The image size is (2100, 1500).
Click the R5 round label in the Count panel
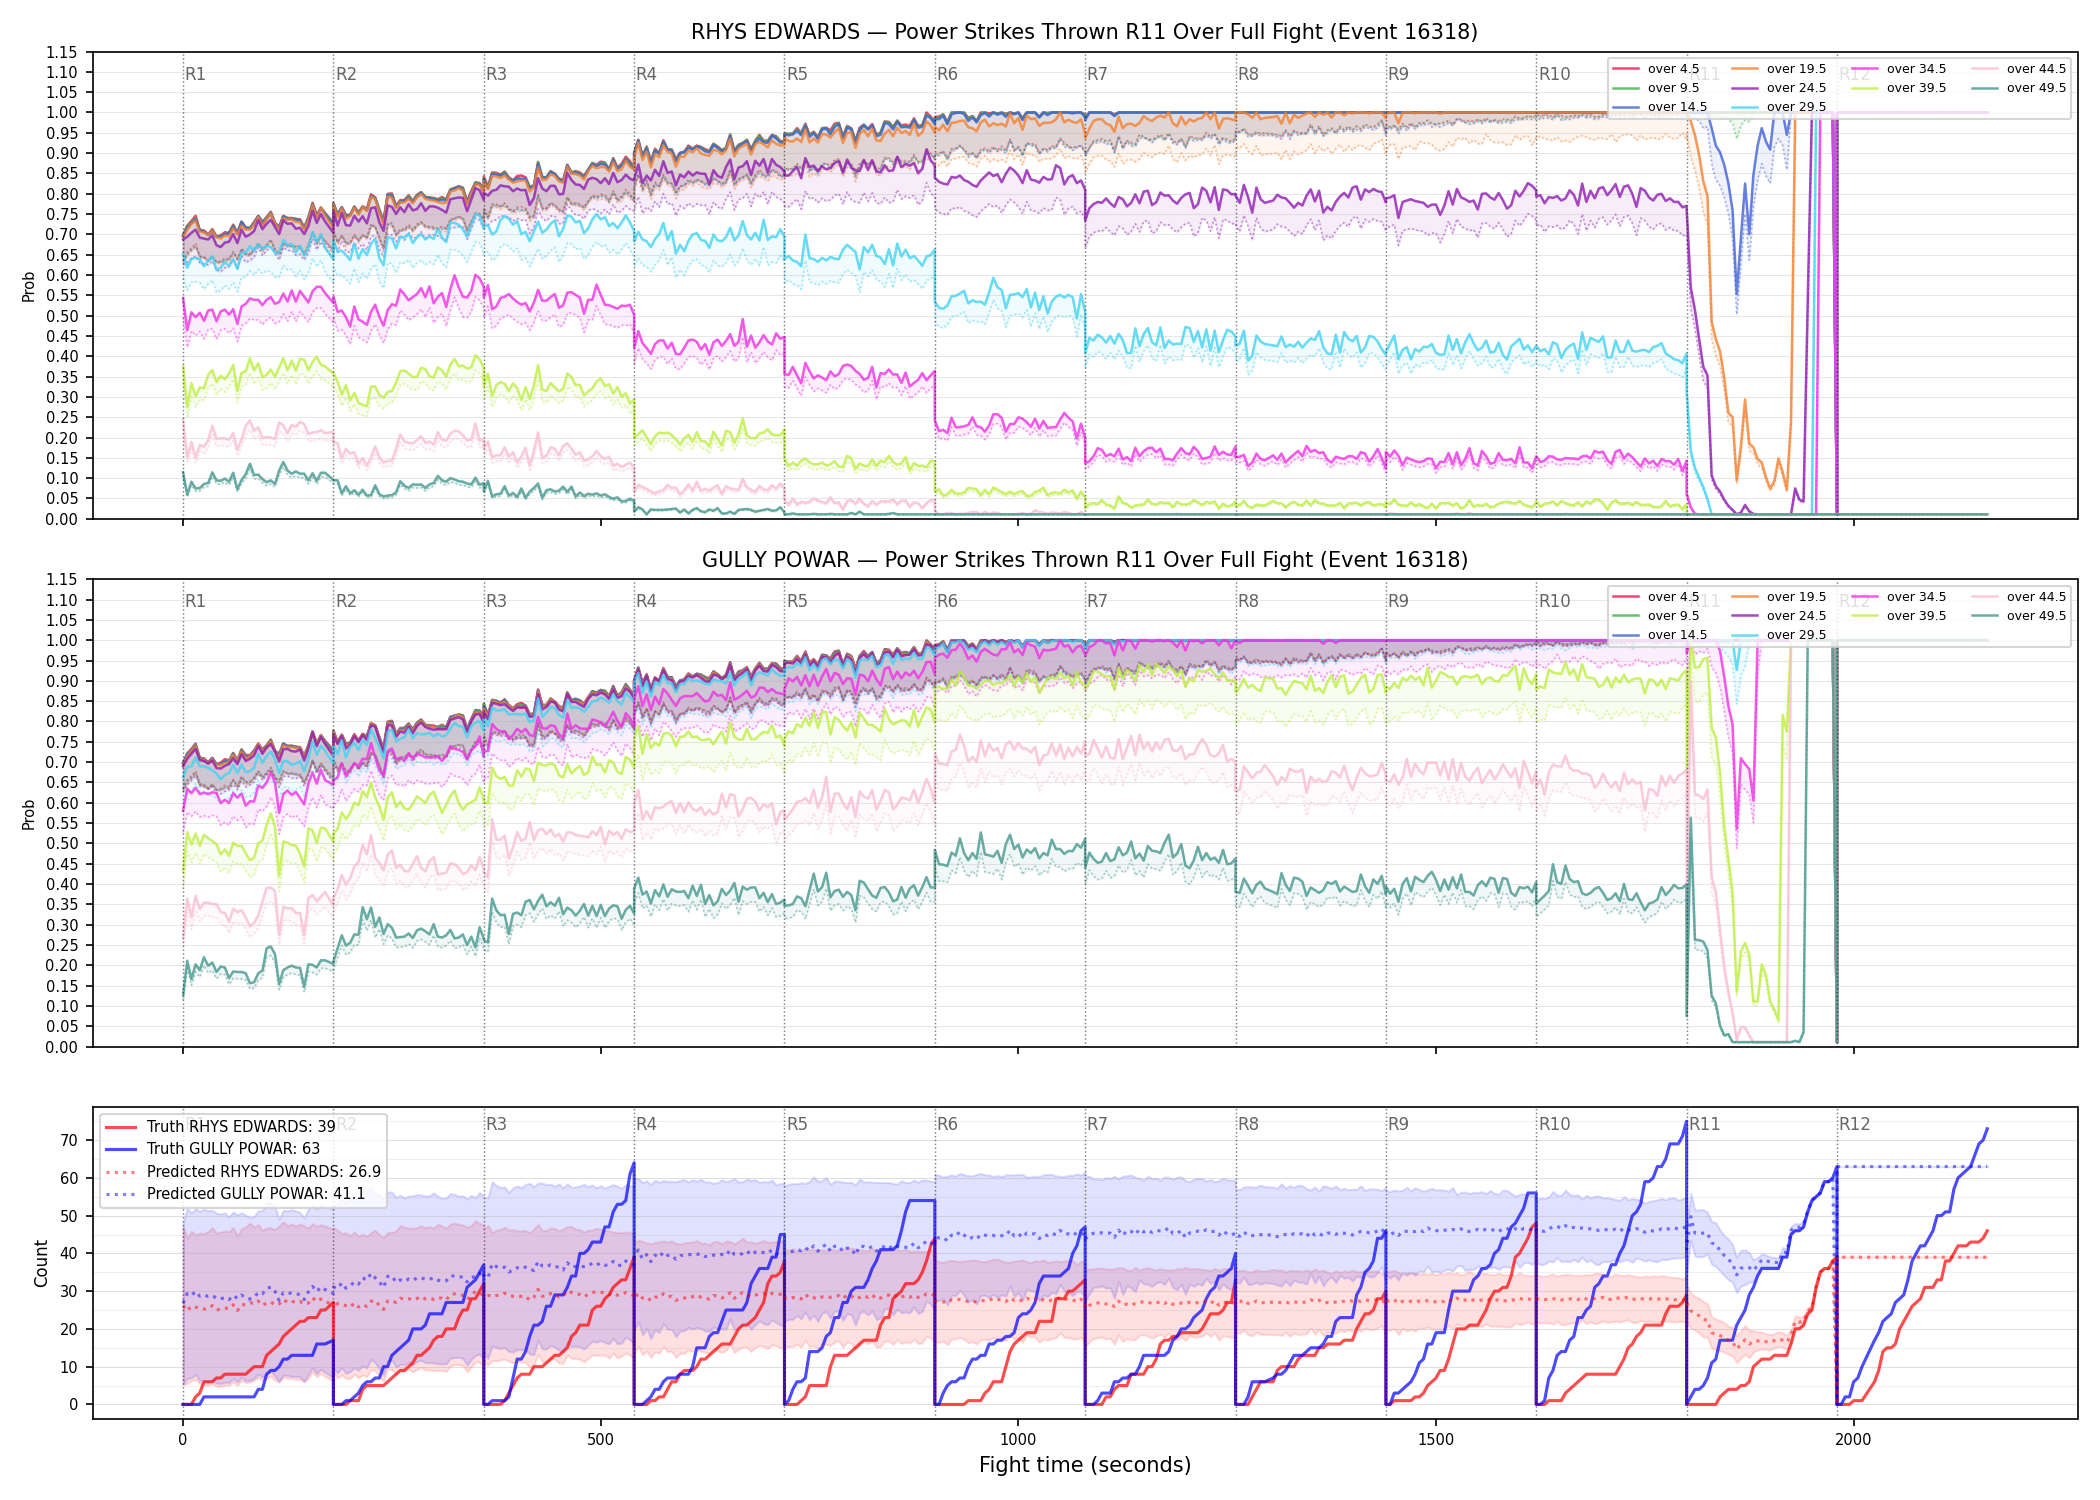[797, 1124]
